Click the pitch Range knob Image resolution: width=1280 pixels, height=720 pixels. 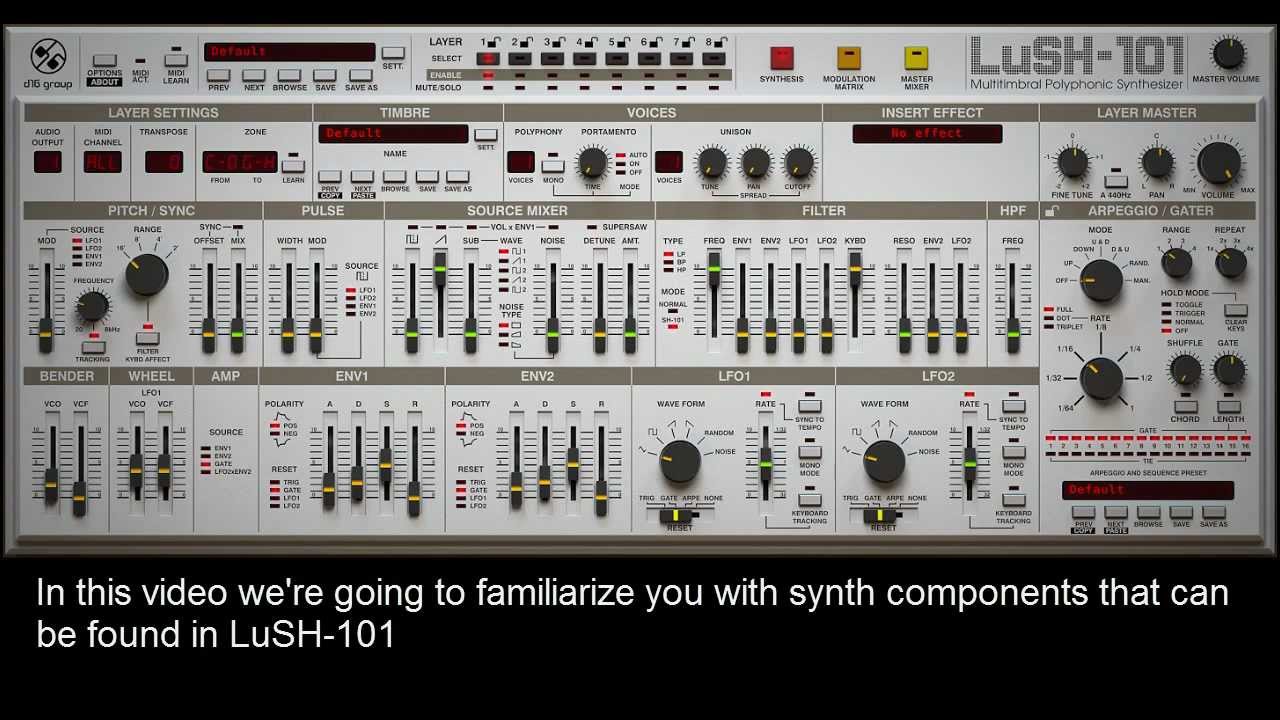pyautogui.click(x=147, y=274)
